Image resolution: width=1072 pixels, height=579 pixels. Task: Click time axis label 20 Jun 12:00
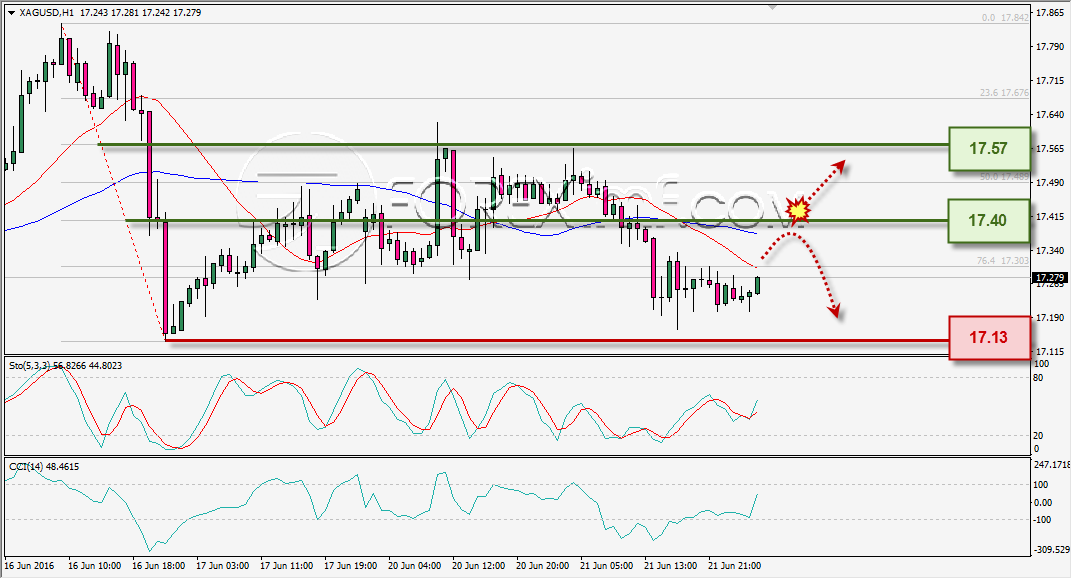pyautogui.click(x=479, y=566)
